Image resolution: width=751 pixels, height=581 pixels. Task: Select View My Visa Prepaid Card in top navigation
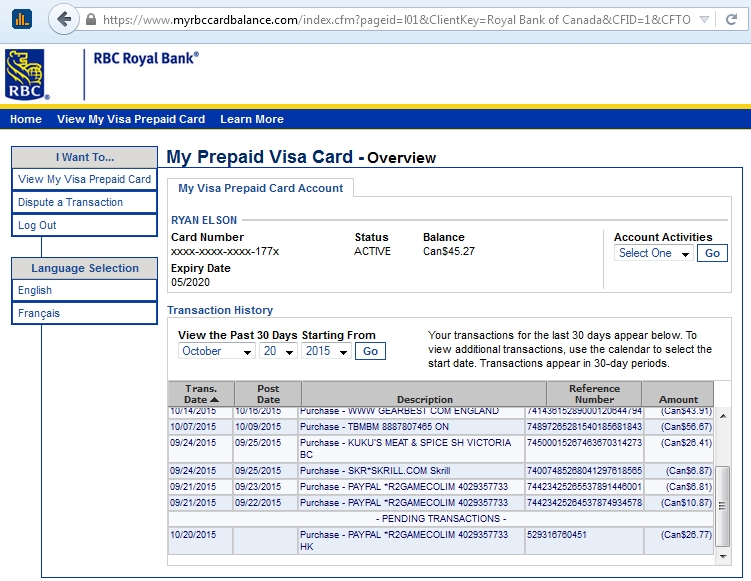131,119
